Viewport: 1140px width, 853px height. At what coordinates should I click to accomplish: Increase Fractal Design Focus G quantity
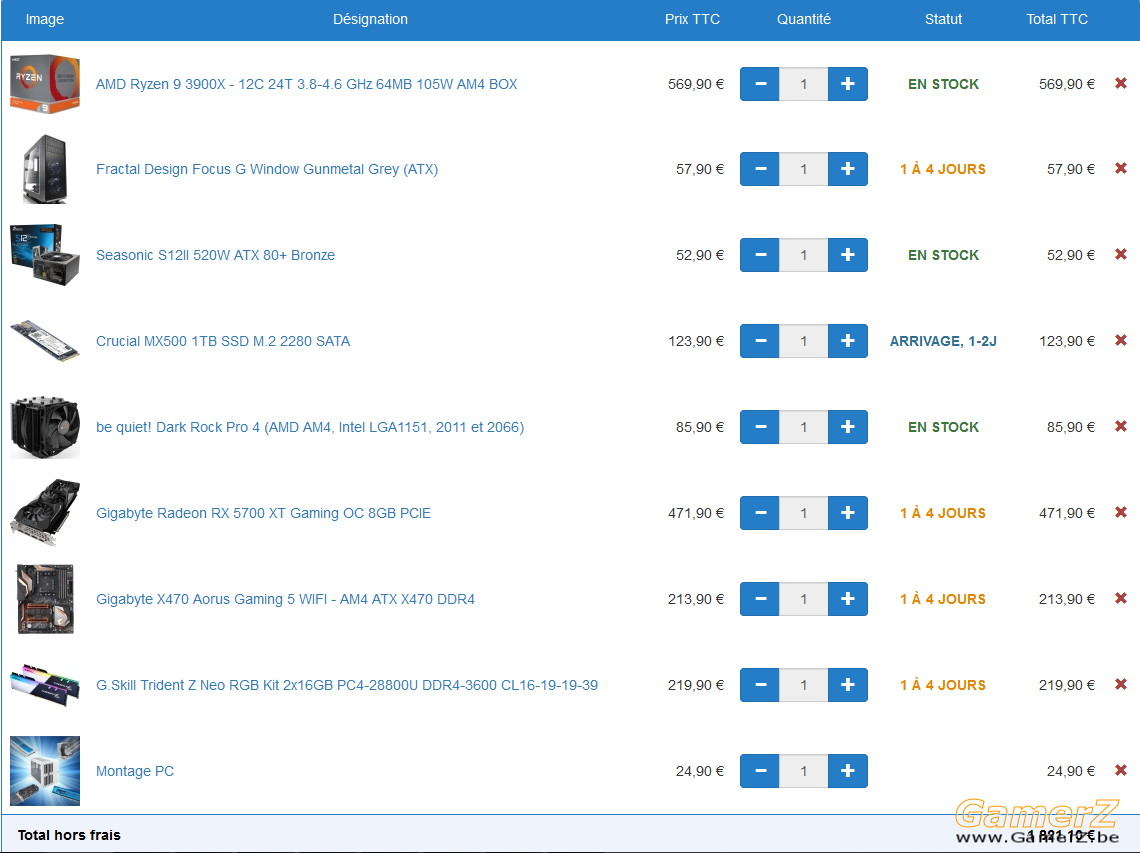[848, 169]
